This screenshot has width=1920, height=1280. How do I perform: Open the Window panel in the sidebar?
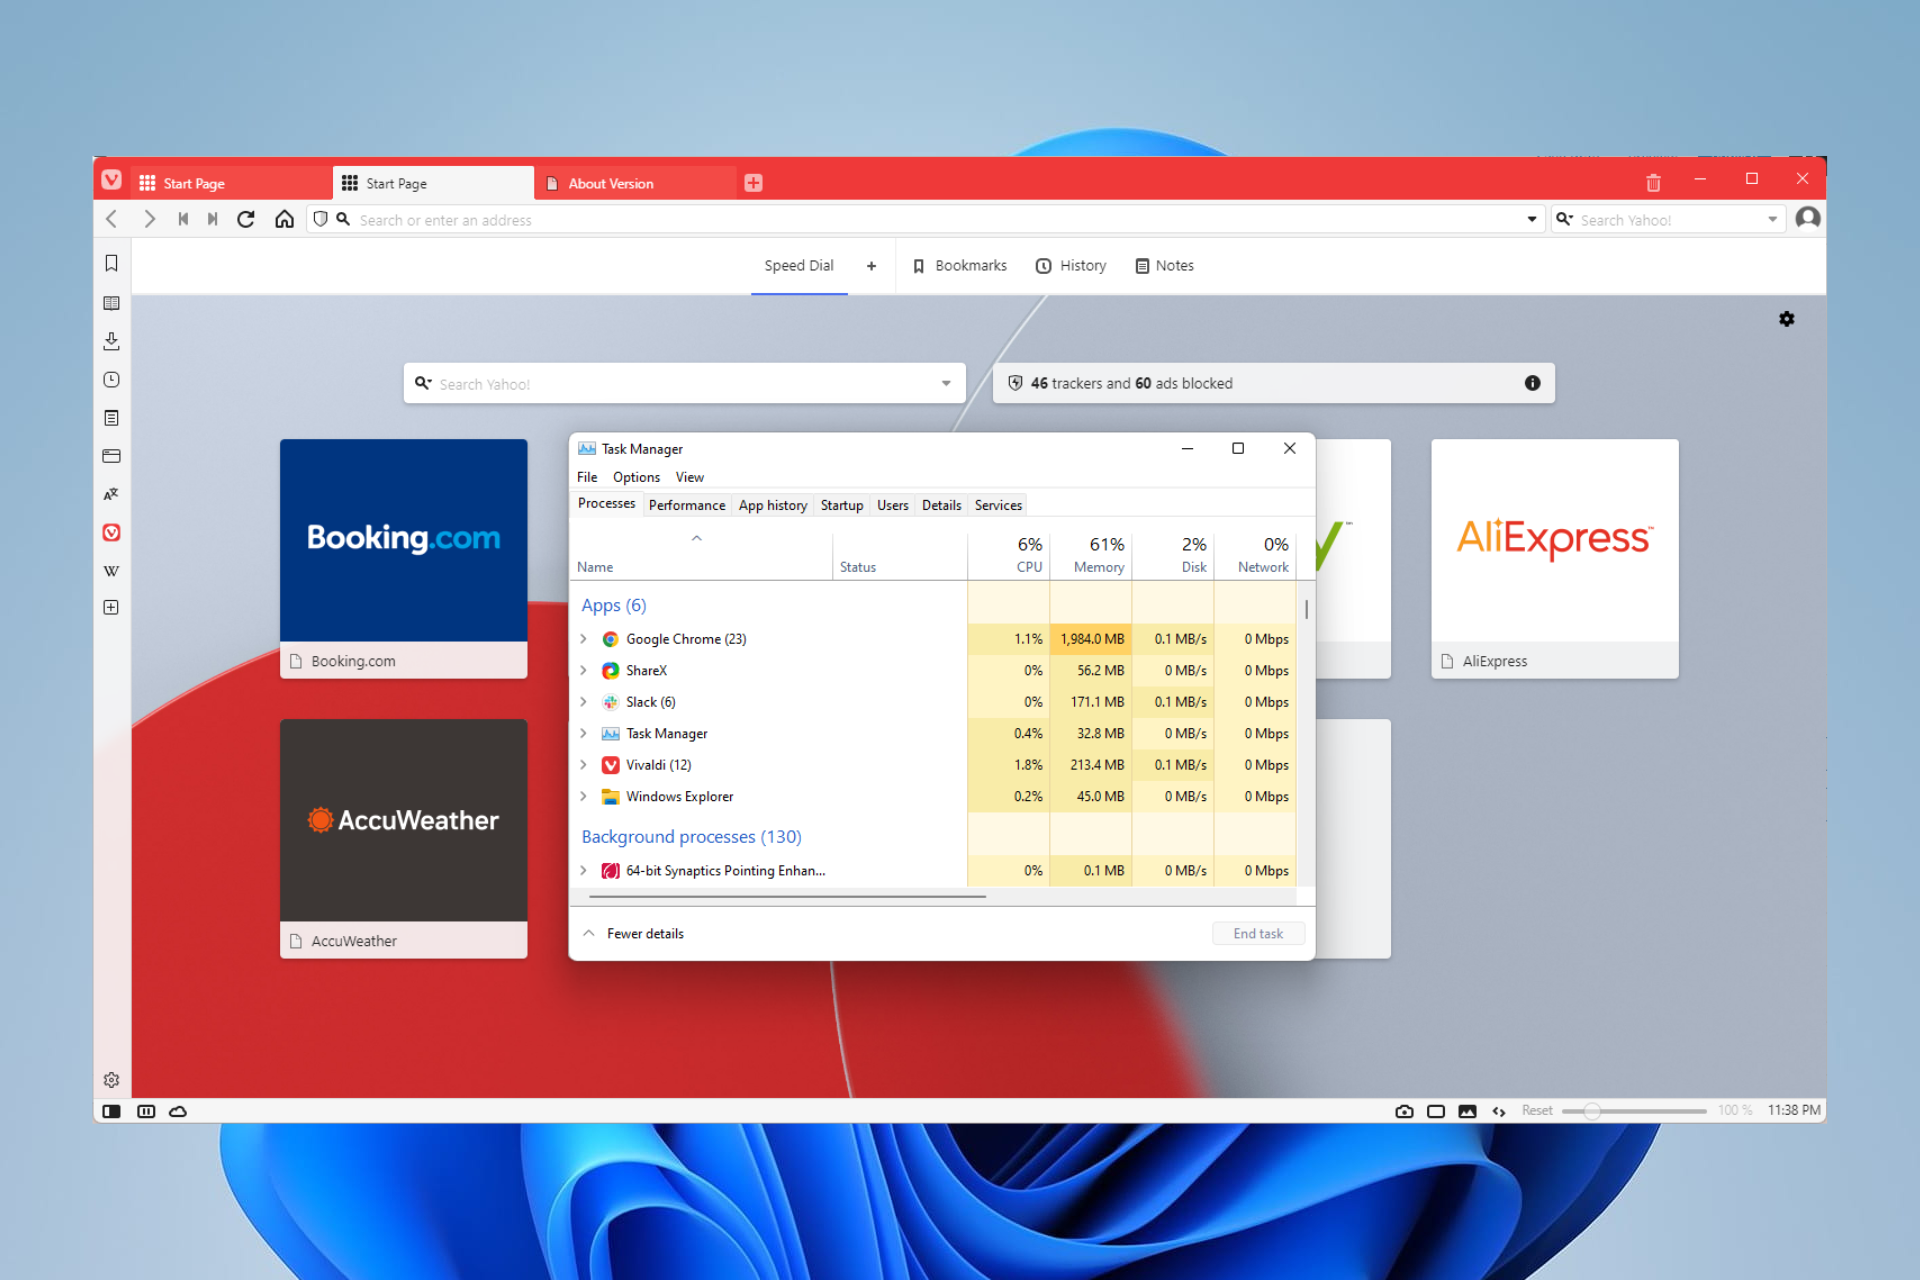(112, 456)
